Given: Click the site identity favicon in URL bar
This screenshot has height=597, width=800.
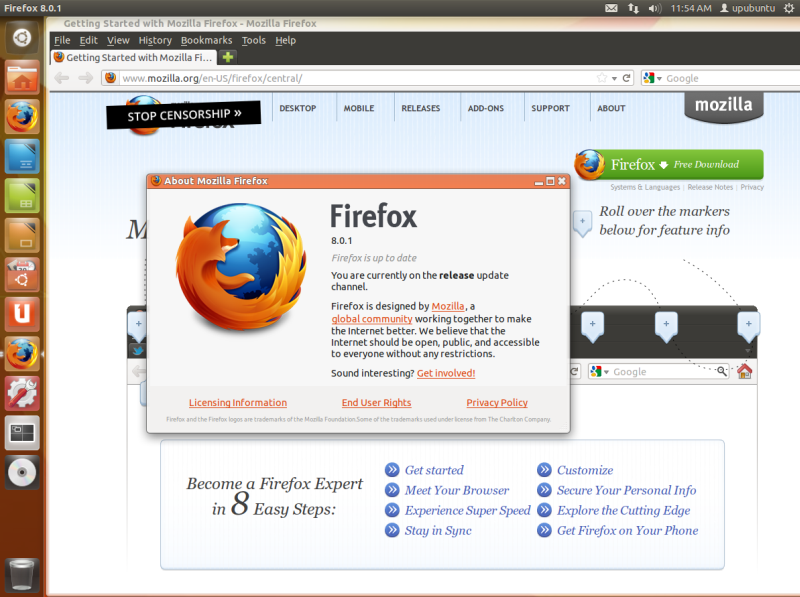Looking at the screenshot, I should (x=110, y=78).
